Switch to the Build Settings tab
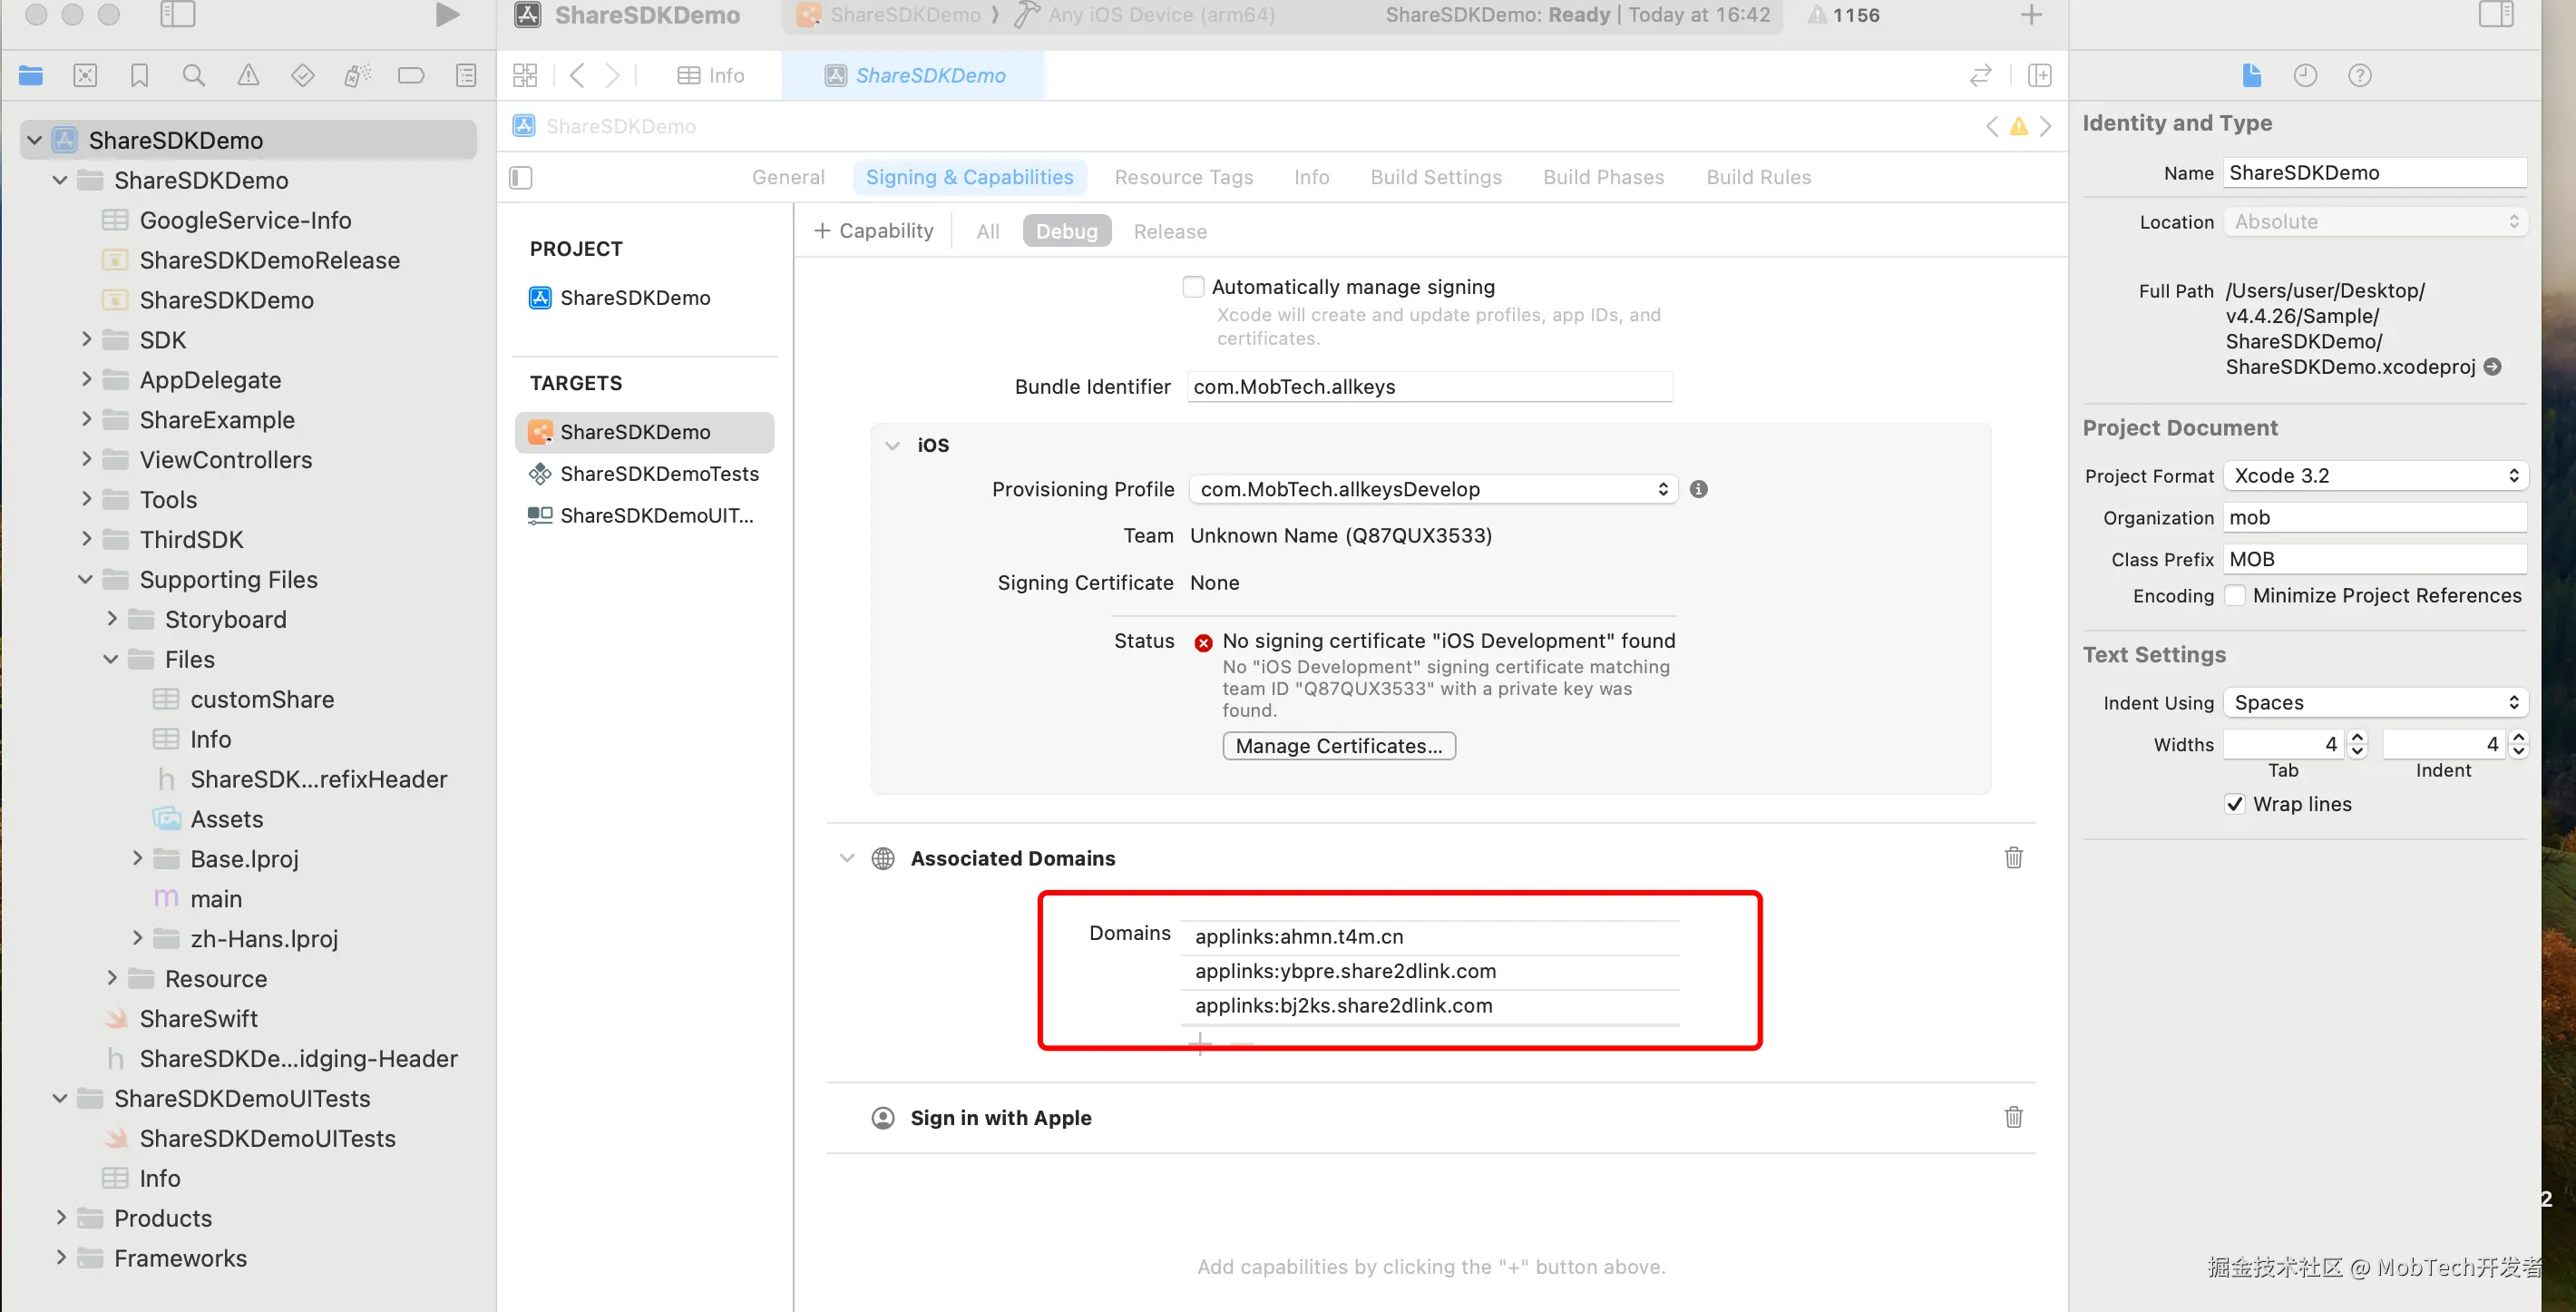Image resolution: width=2576 pixels, height=1312 pixels. (1435, 177)
